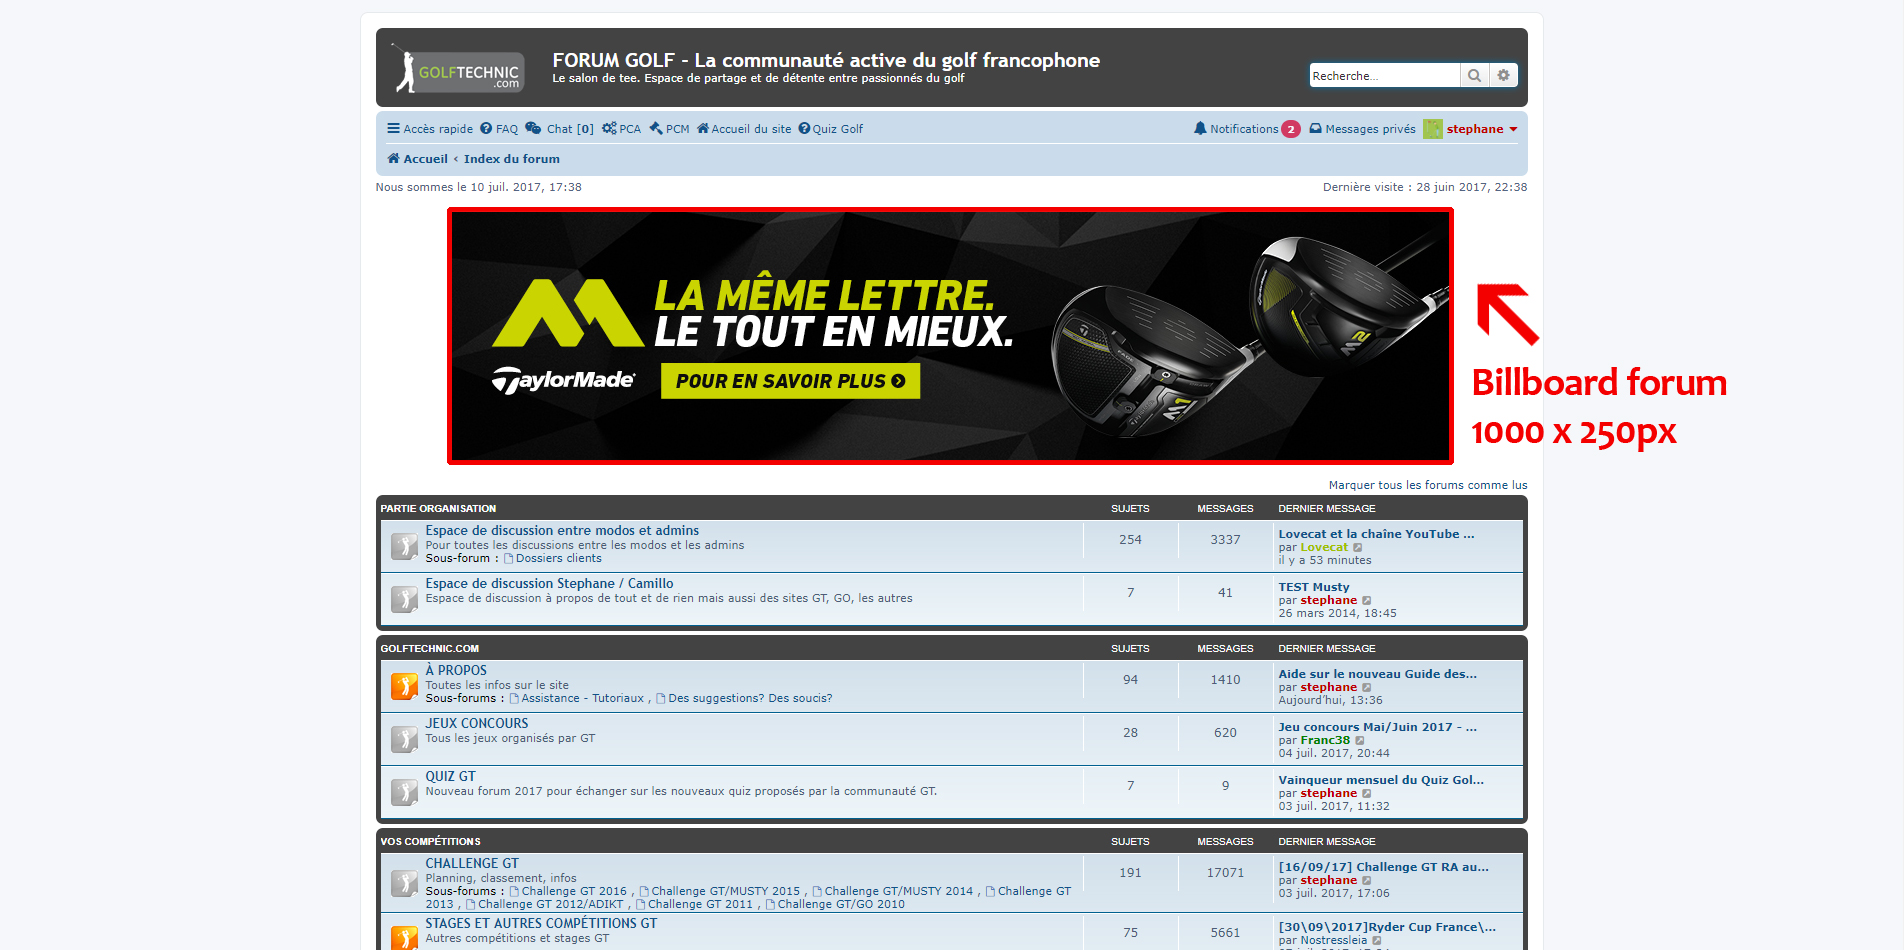Screen dimensions: 1904x950
Task: Click forum icon beside CHALLENGE GT
Action: (404, 883)
